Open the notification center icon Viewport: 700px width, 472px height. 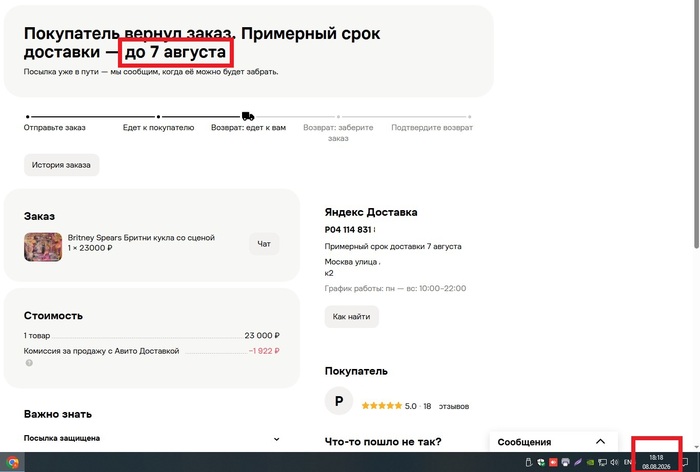coord(685,463)
